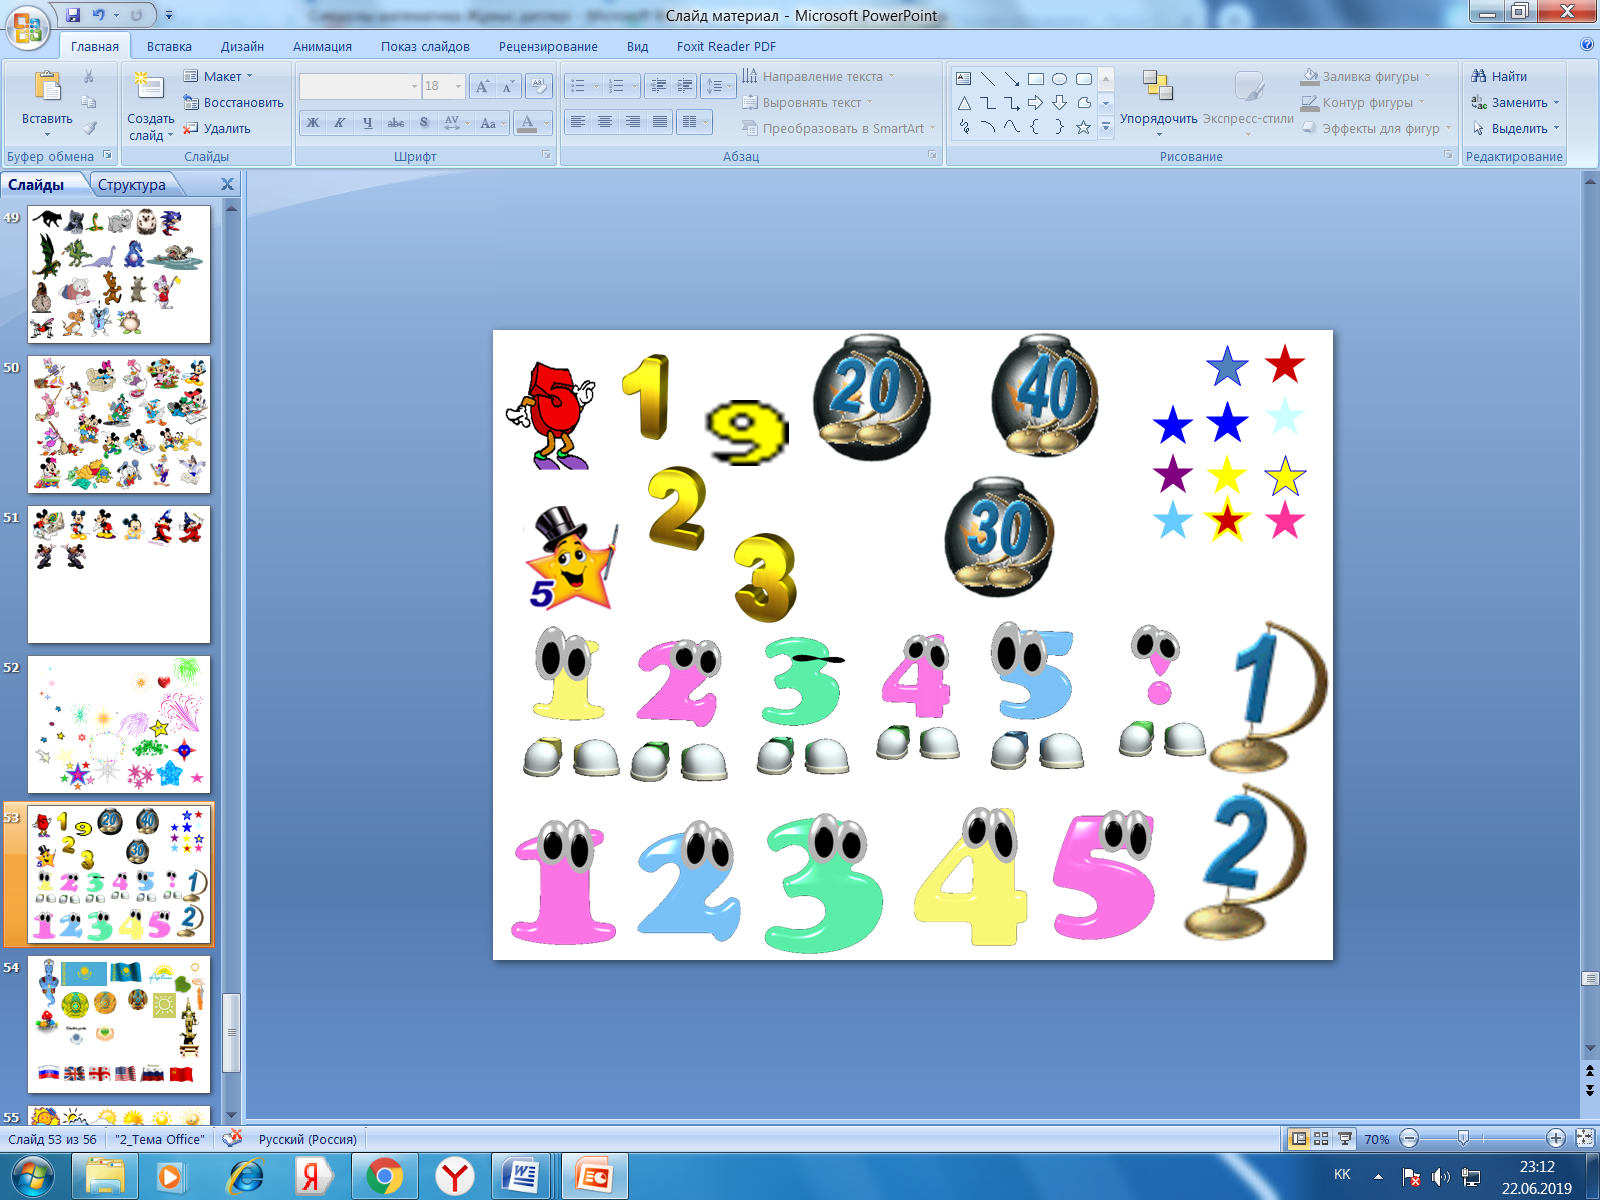This screenshot has height=1200, width=1600.
Task: Increase font size with the large A icon
Action: [483, 86]
